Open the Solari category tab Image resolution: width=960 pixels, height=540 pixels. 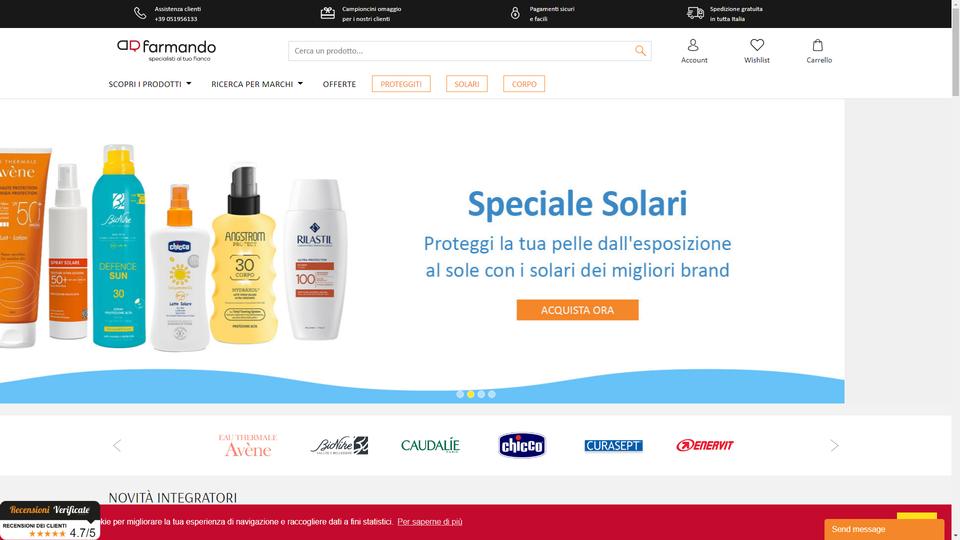click(x=467, y=84)
